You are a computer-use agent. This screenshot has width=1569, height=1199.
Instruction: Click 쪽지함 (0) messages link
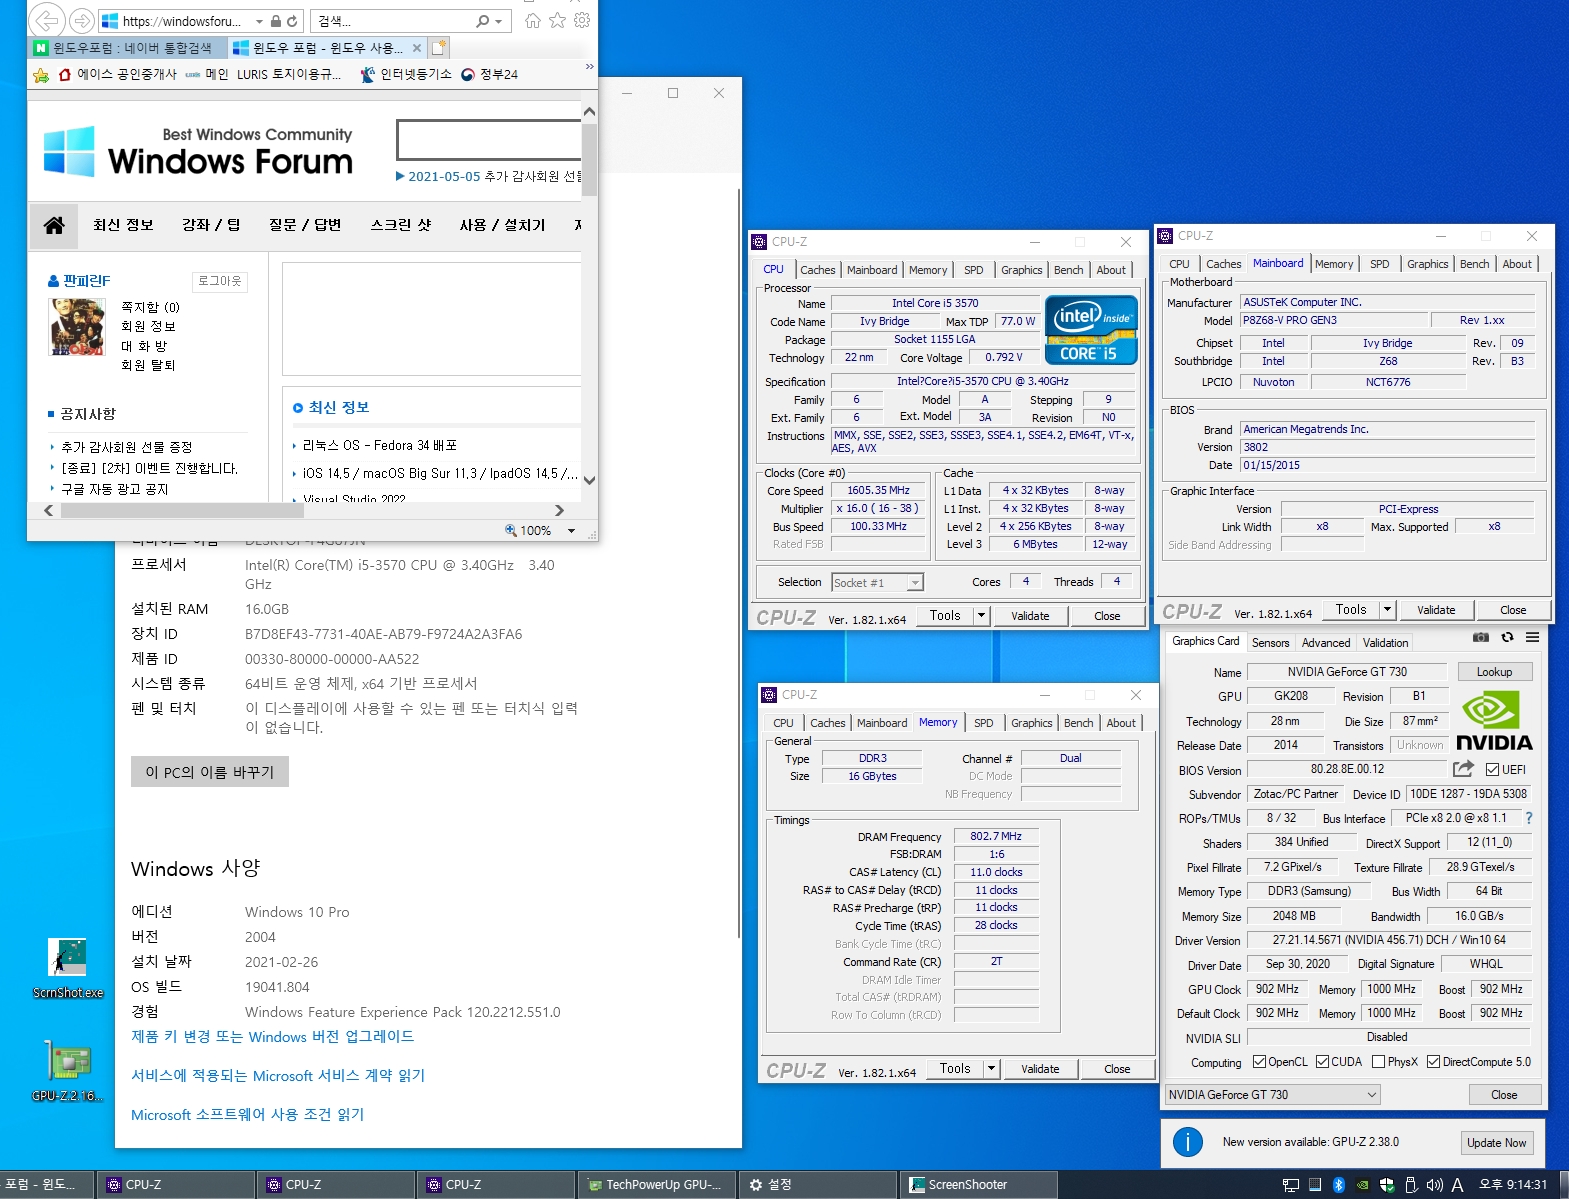coord(150,307)
